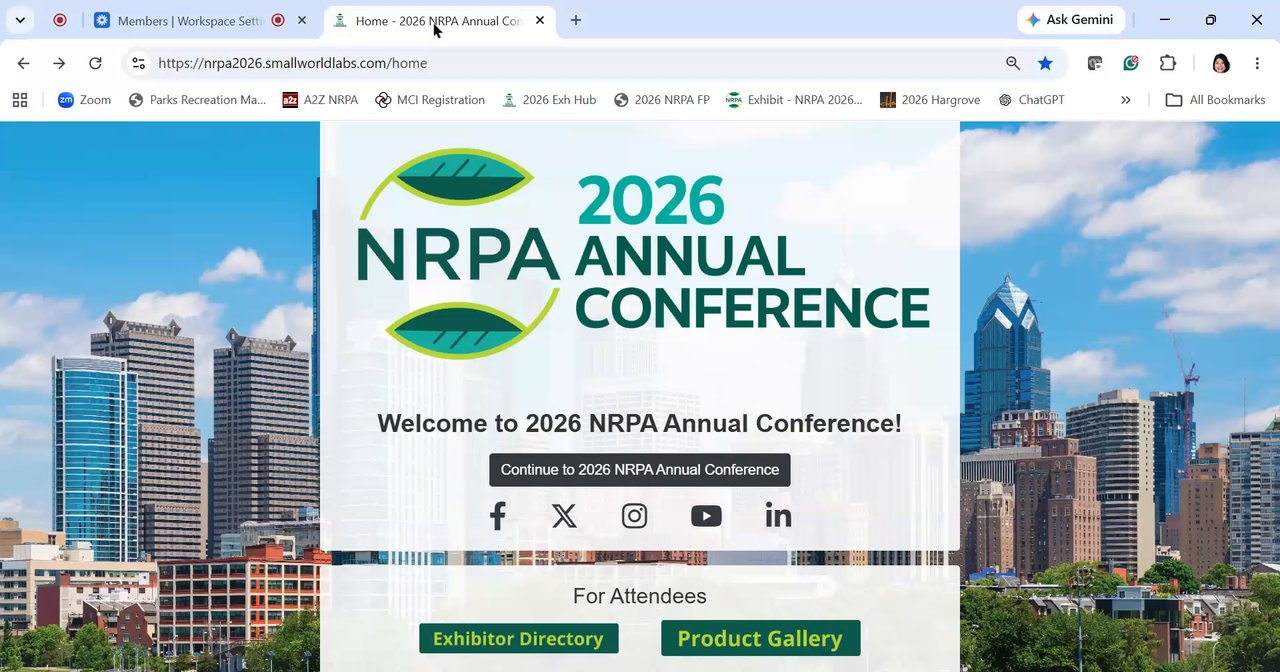Open the apps grid icon in bookmarks bar
The width and height of the screenshot is (1280, 672).
tap(20, 100)
